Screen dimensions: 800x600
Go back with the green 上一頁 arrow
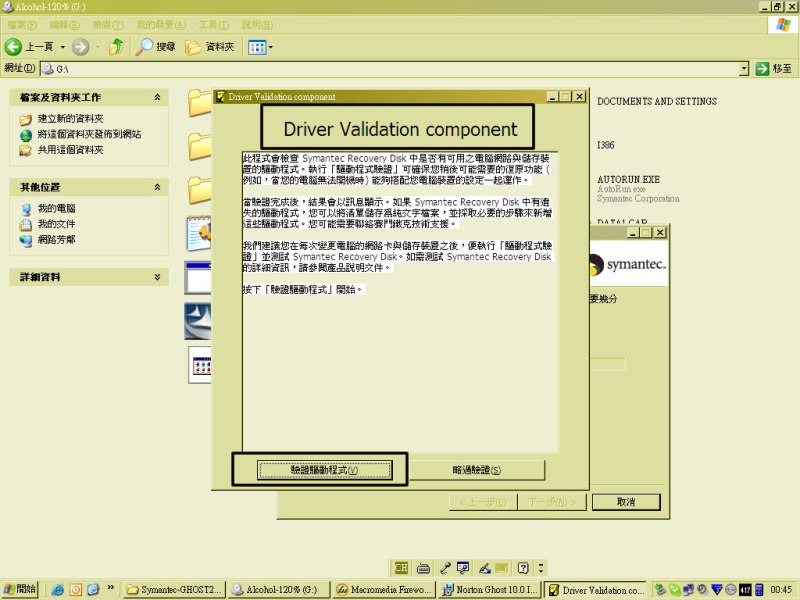tap(29, 47)
